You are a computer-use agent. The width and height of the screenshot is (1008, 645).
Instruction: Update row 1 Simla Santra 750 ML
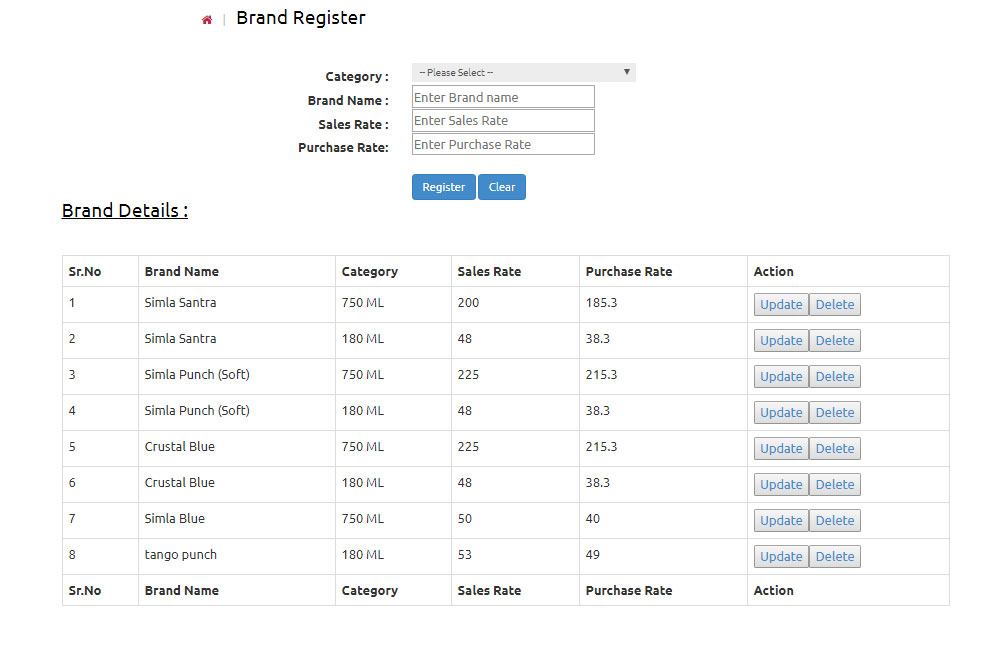pyautogui.click(x=781, y=305)
